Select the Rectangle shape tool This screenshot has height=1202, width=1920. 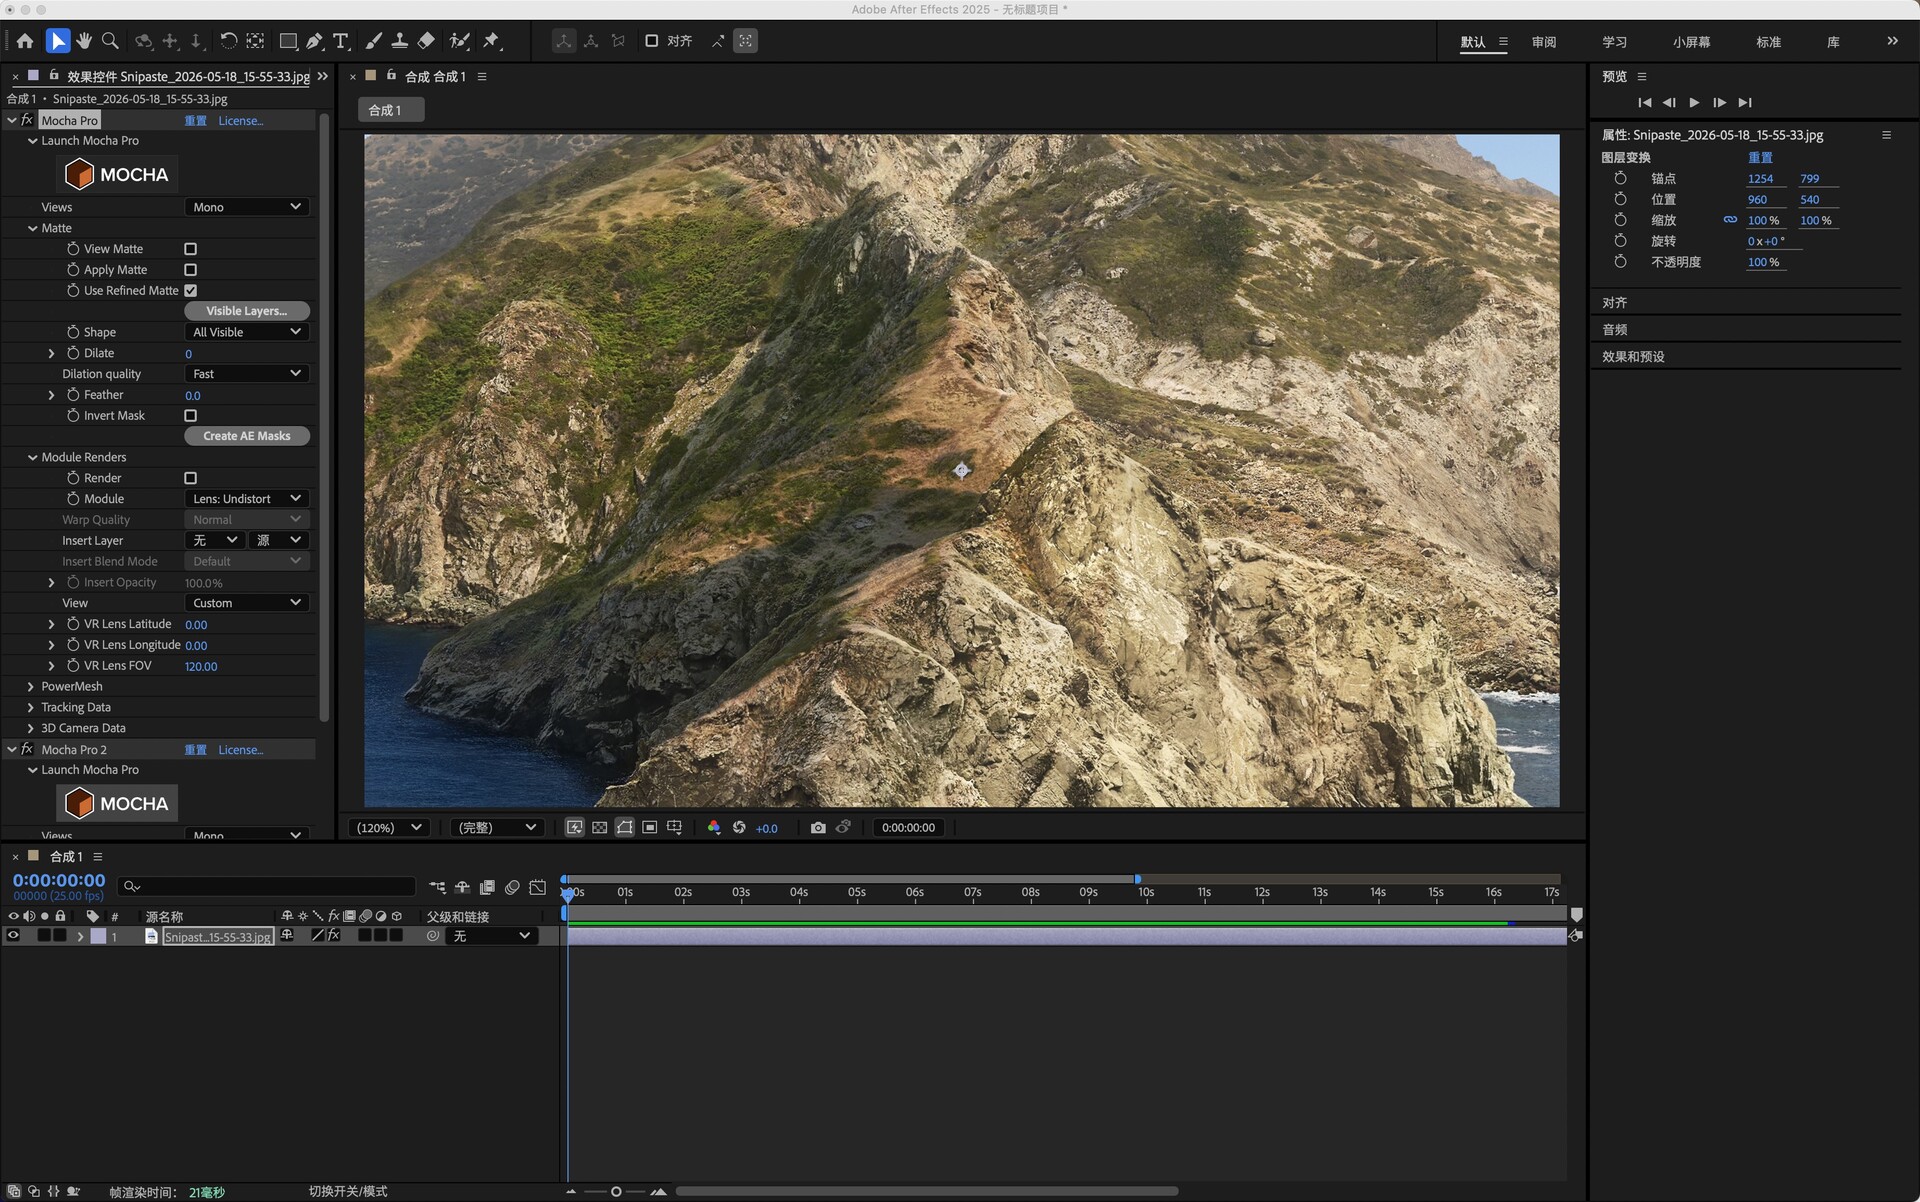(288, 41)
